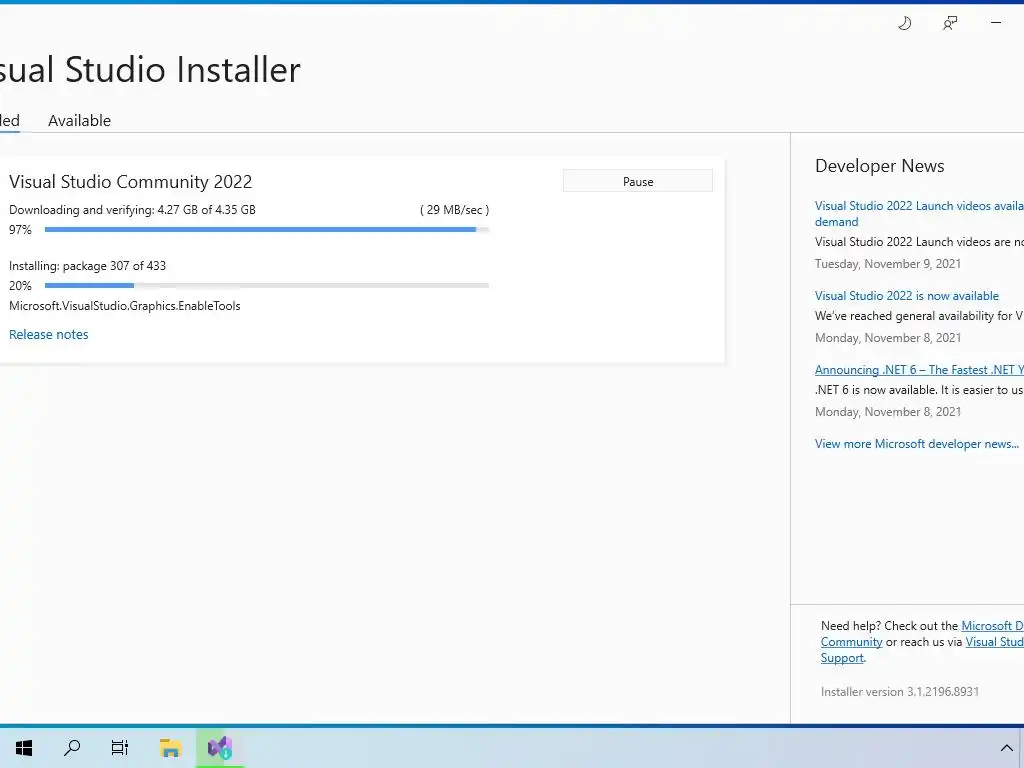Select 'Installing: package 307 of 433' text
Screen dimensions: 1024x768
(88, 266)
